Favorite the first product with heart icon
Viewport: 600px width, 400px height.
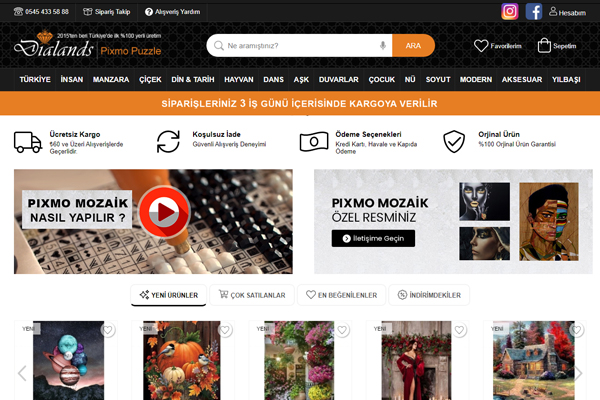click(x=108, y=331)
